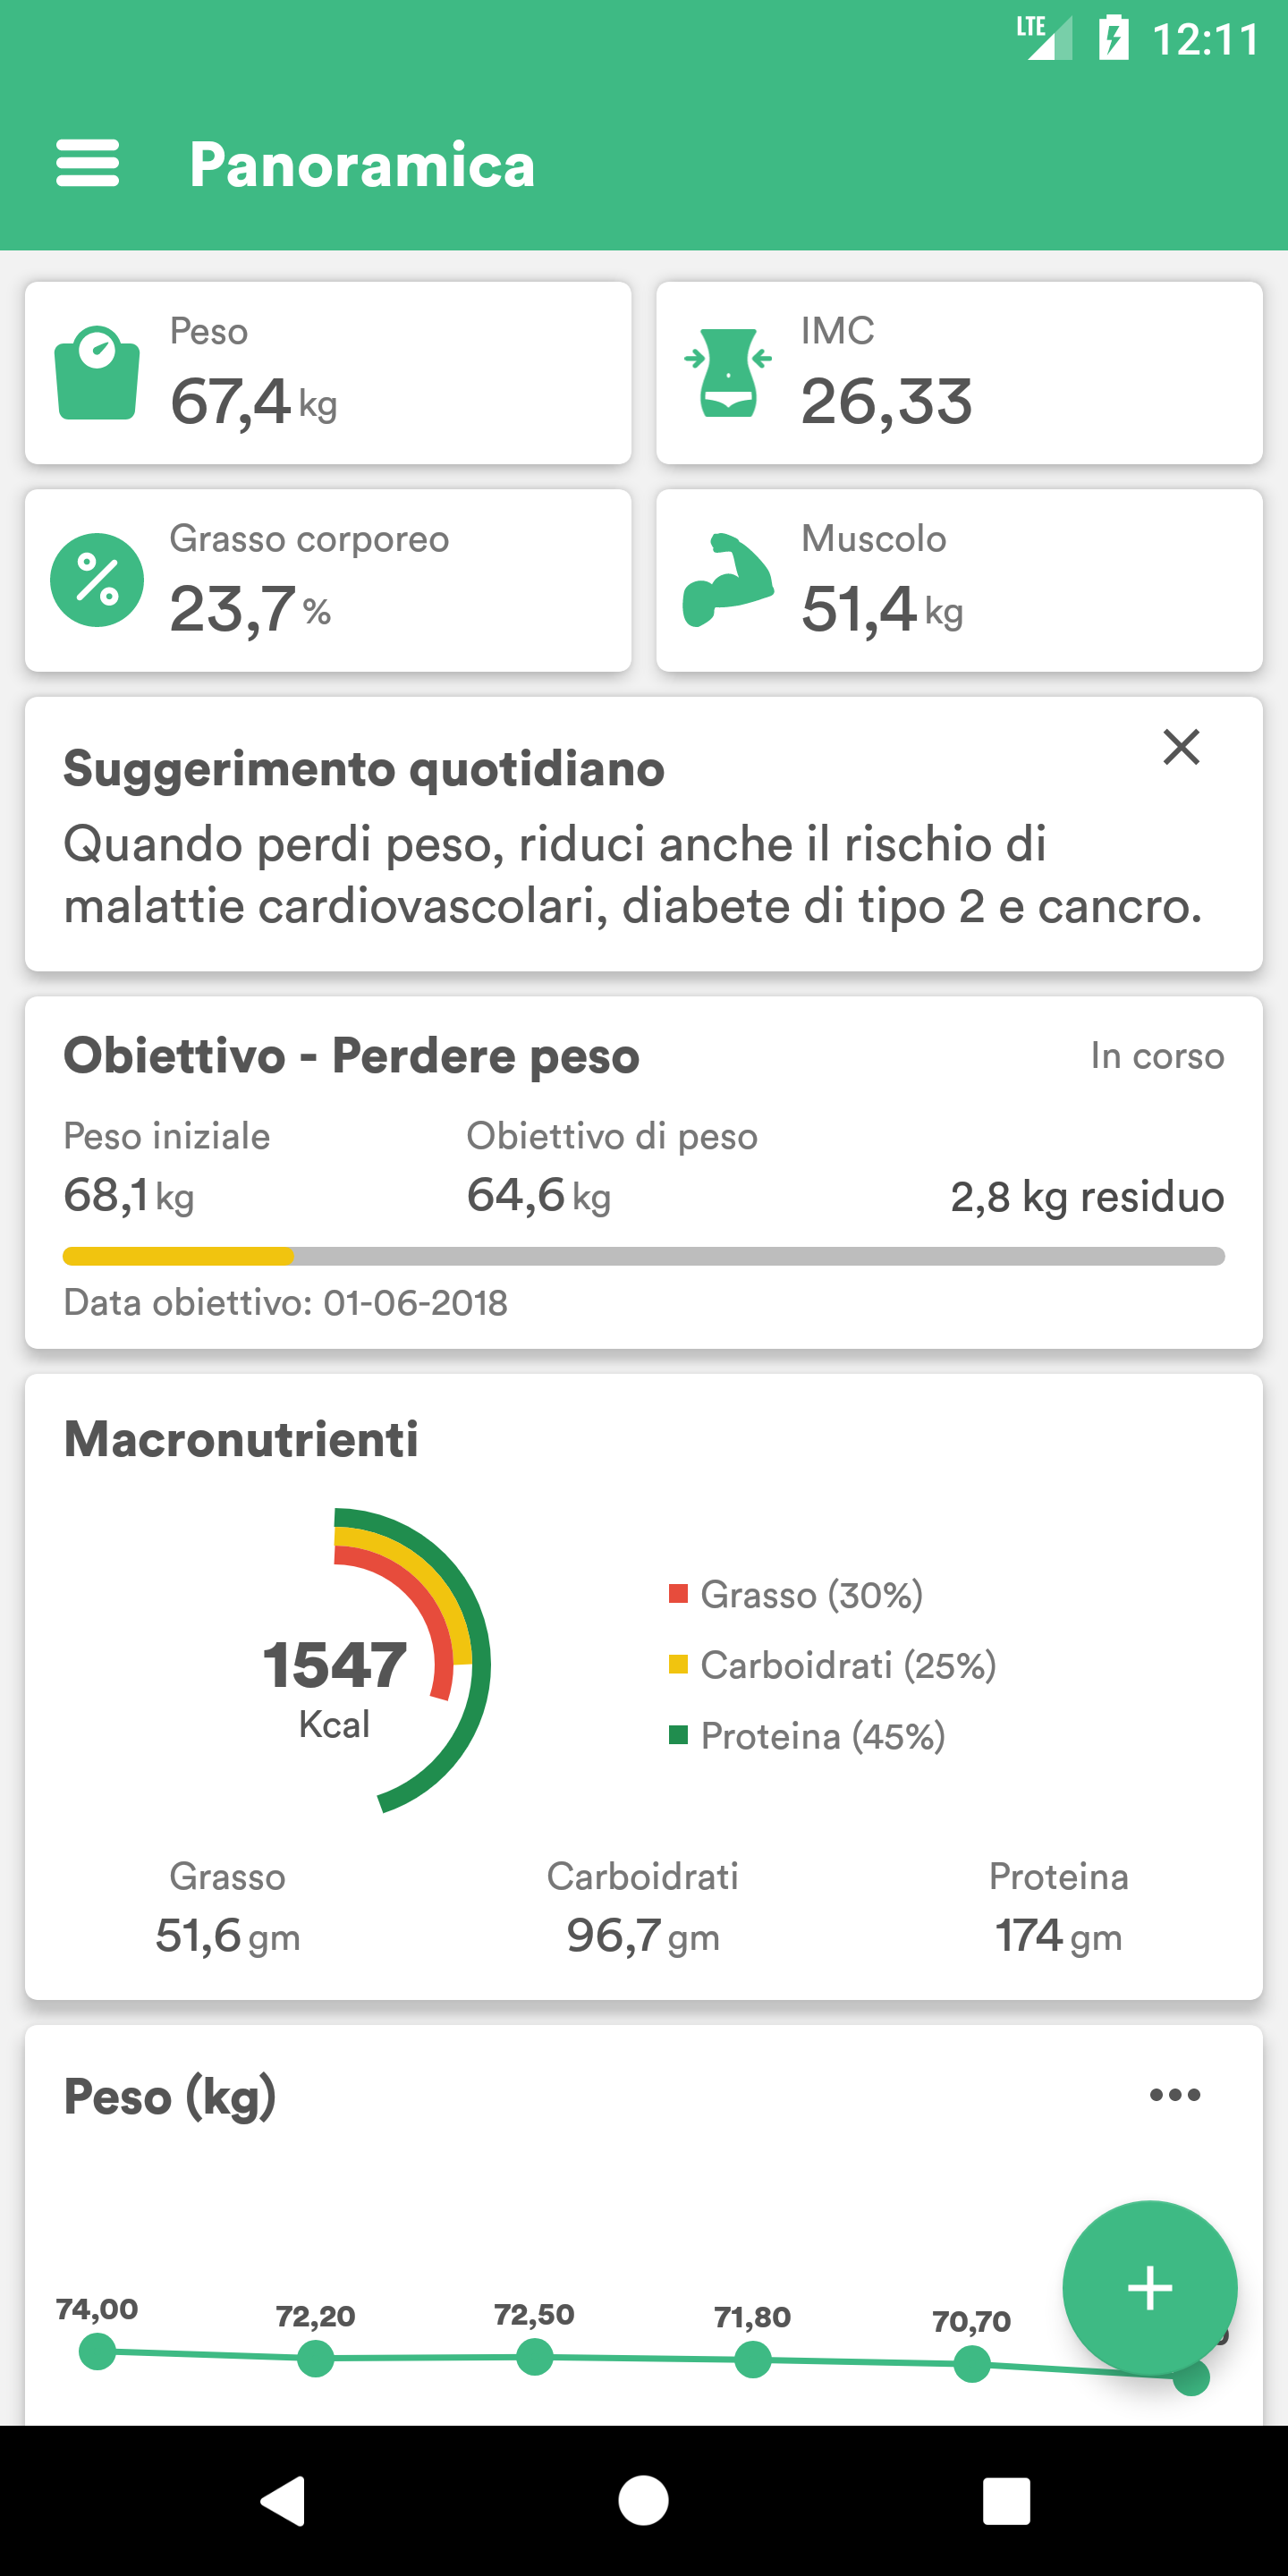Tap the muscle arm icon
The width and height of the screenshot is (1288, 2576).
(728, 580)
